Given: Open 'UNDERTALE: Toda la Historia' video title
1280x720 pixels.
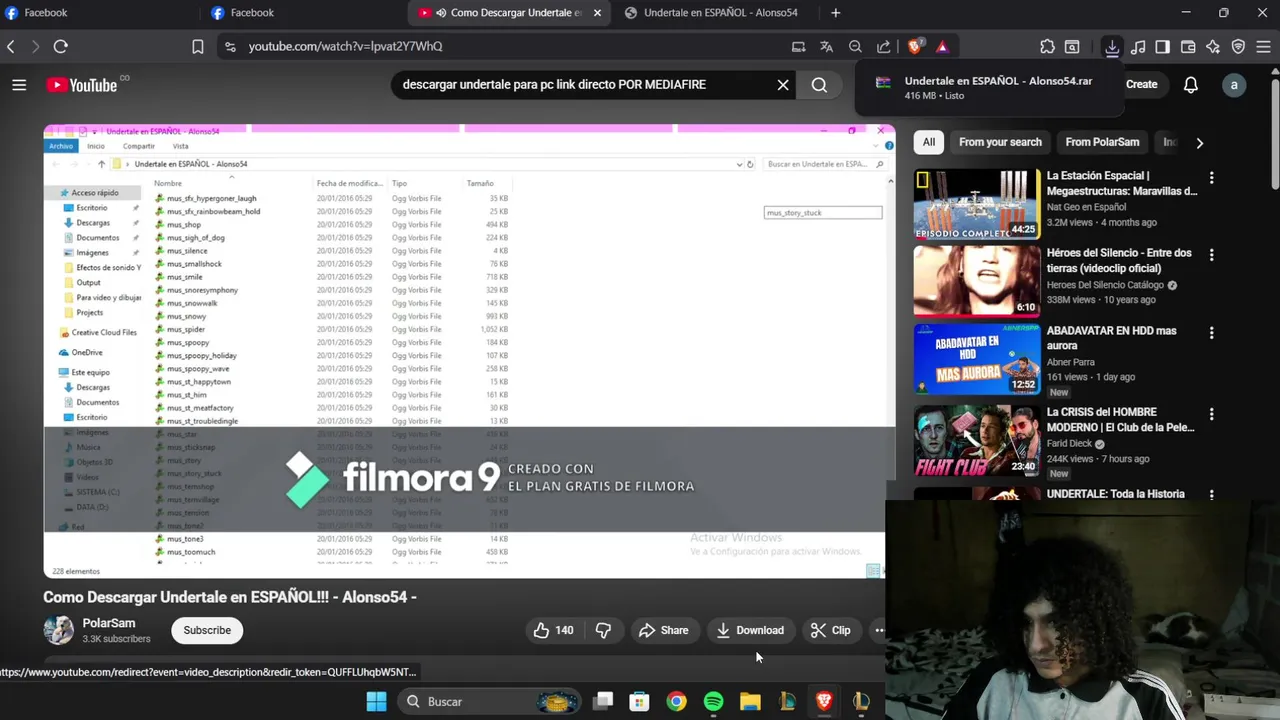Looking at the screenshot, I should tap(1115, 494).
